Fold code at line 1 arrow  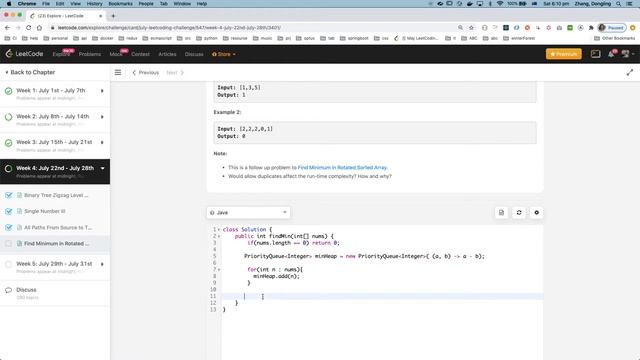point(219,230)
